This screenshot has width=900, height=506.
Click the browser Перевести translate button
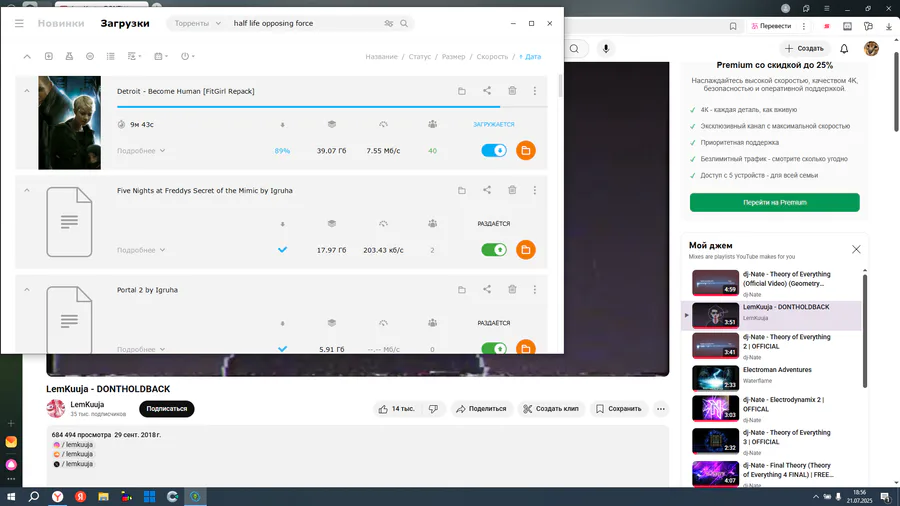pyautogui.click(x=771, y=26)
